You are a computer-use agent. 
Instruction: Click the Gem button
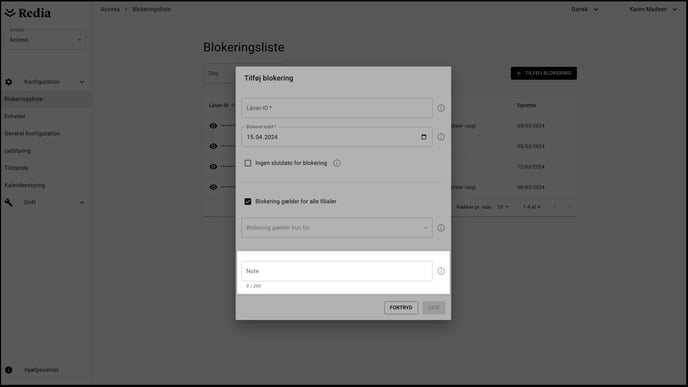point(434,308)
